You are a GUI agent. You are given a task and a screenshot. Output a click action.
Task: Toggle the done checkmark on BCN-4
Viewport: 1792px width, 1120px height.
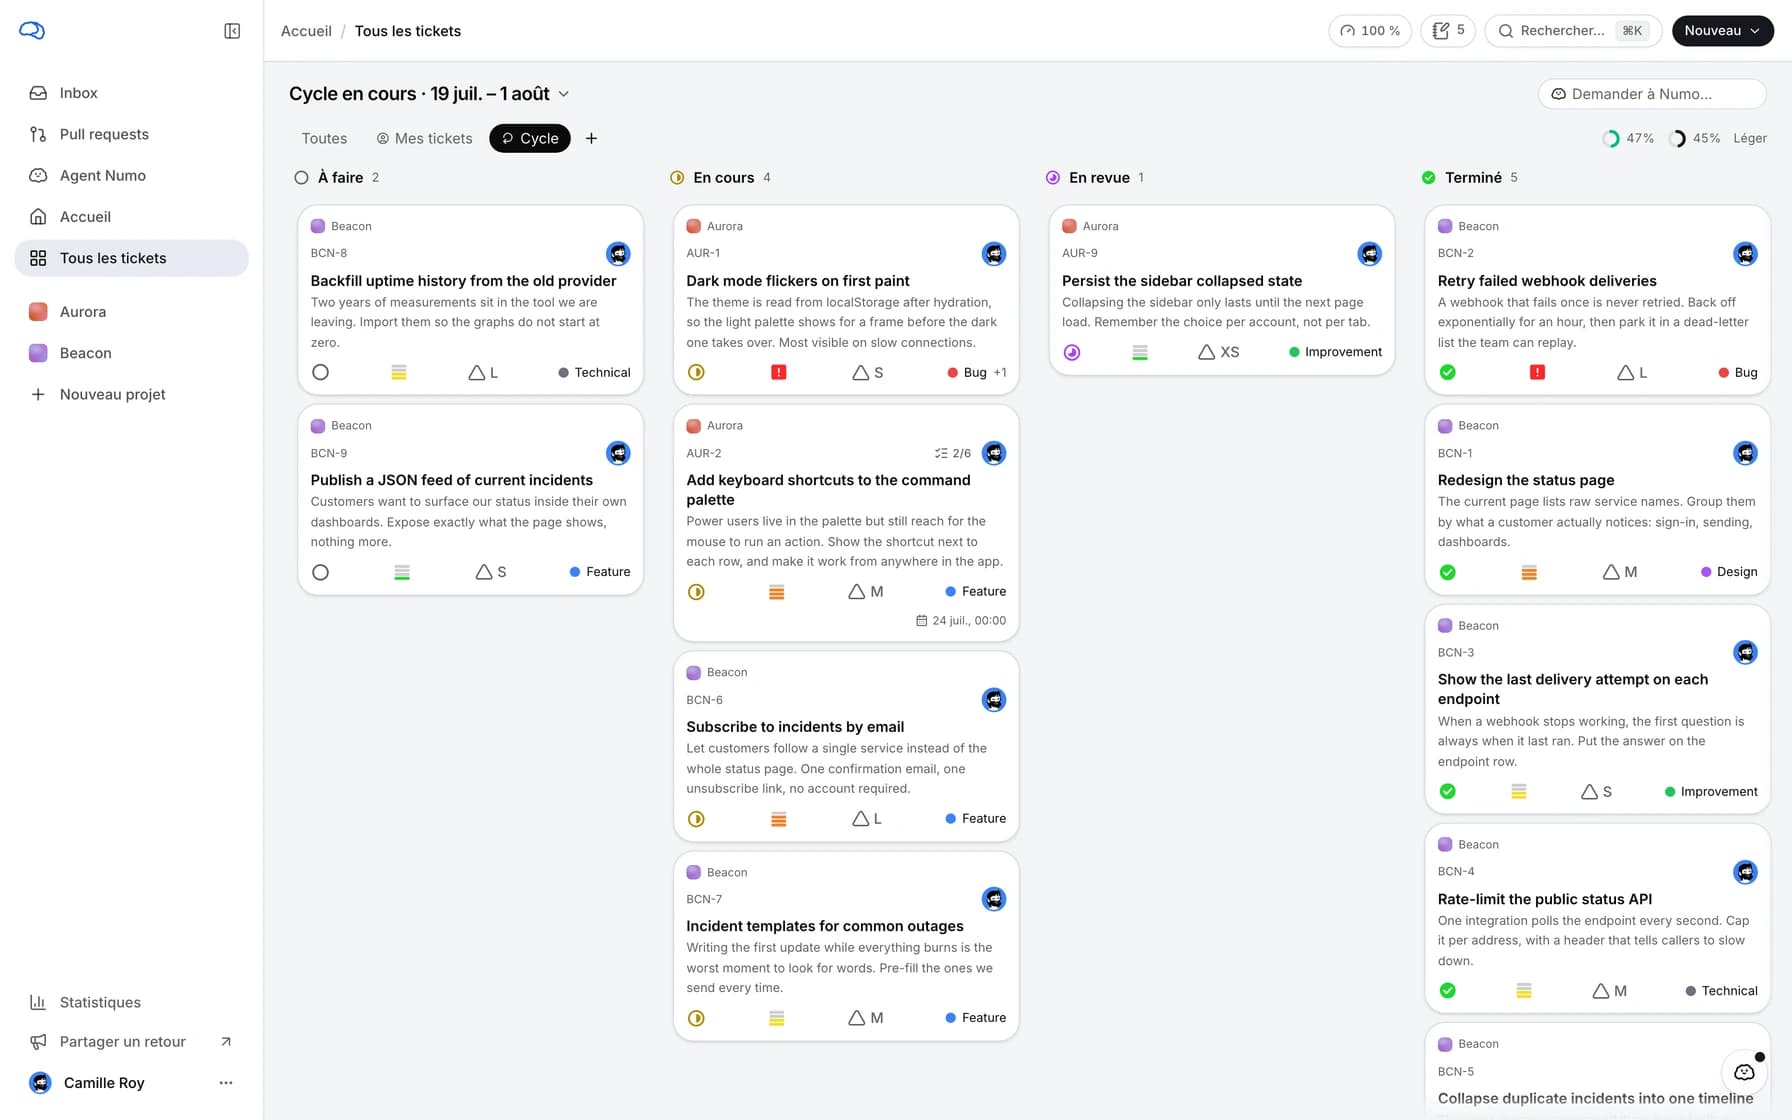pyautogui.click(x=1447, y=991)
